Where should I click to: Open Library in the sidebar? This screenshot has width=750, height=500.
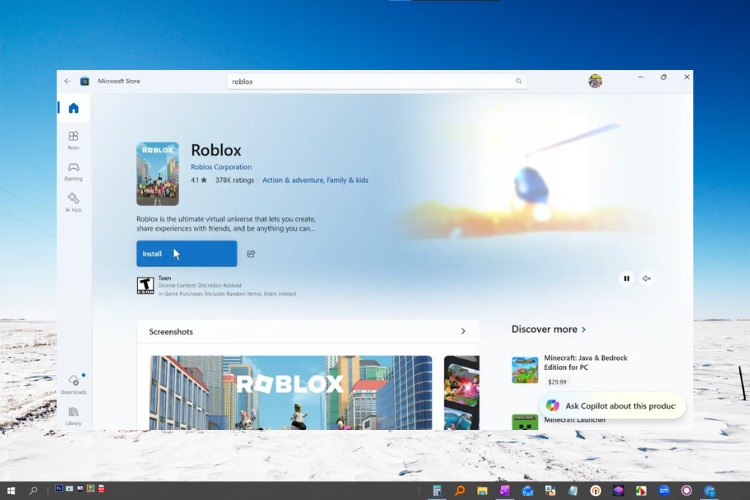tap(73, 416)
